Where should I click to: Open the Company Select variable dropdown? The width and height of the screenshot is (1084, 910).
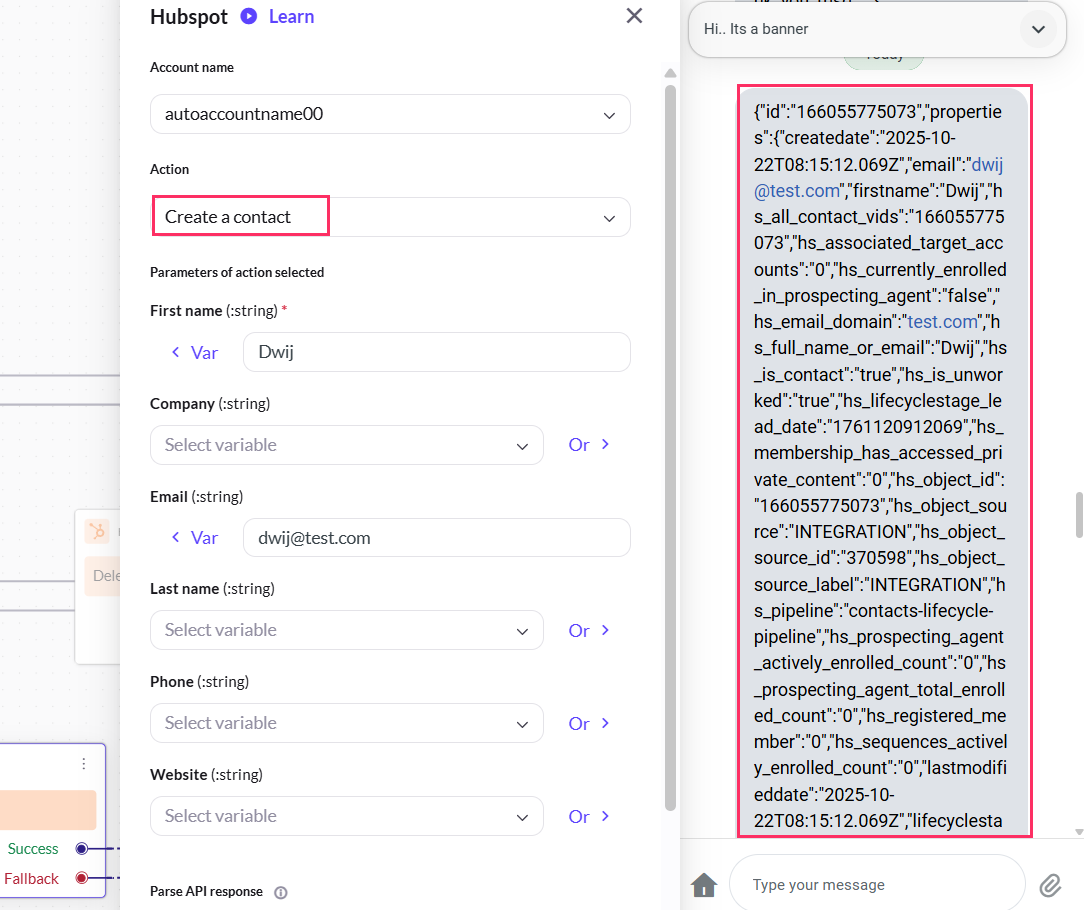click(346, 445)
